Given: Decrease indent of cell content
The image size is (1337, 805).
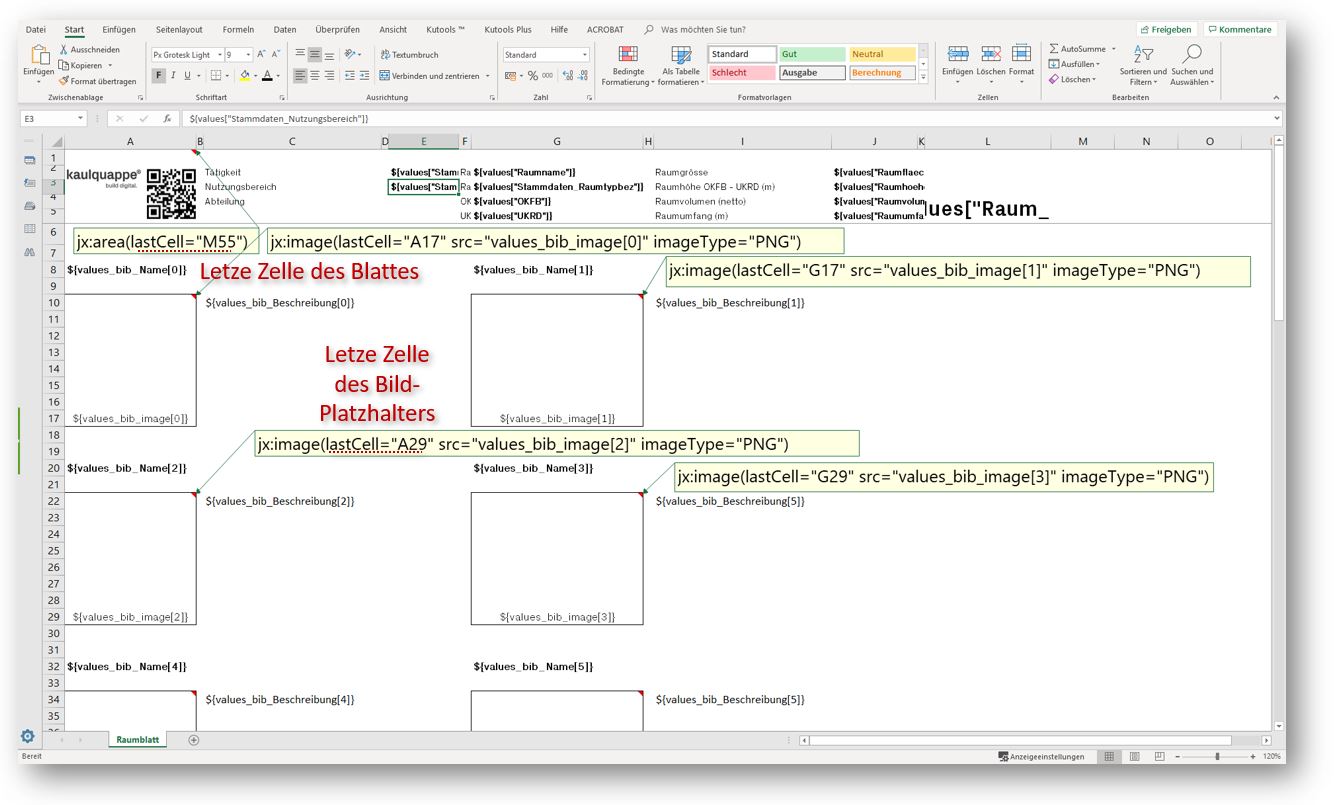Looking at the screenshot, I should coord(350,75).
